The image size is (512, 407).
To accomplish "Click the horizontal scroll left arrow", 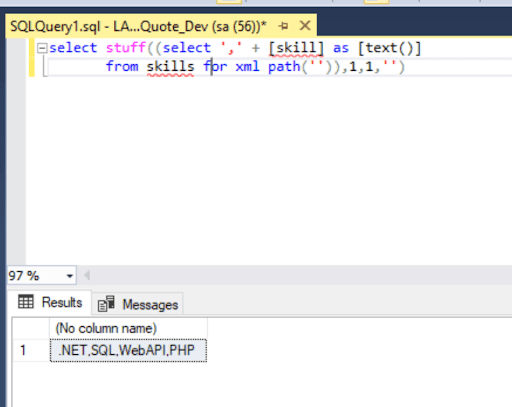I will point(87,275).
